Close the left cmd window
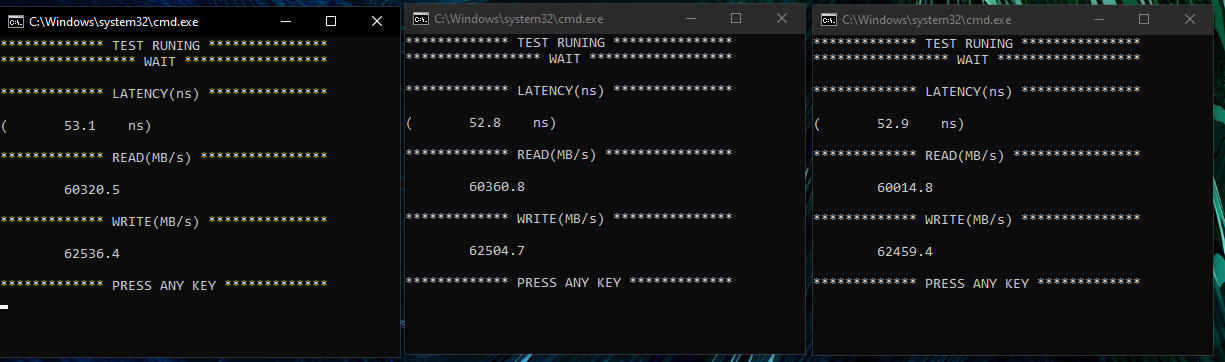Image resolution: width=1225 pixels, height=362 pixels. click(x=376, y=21)
